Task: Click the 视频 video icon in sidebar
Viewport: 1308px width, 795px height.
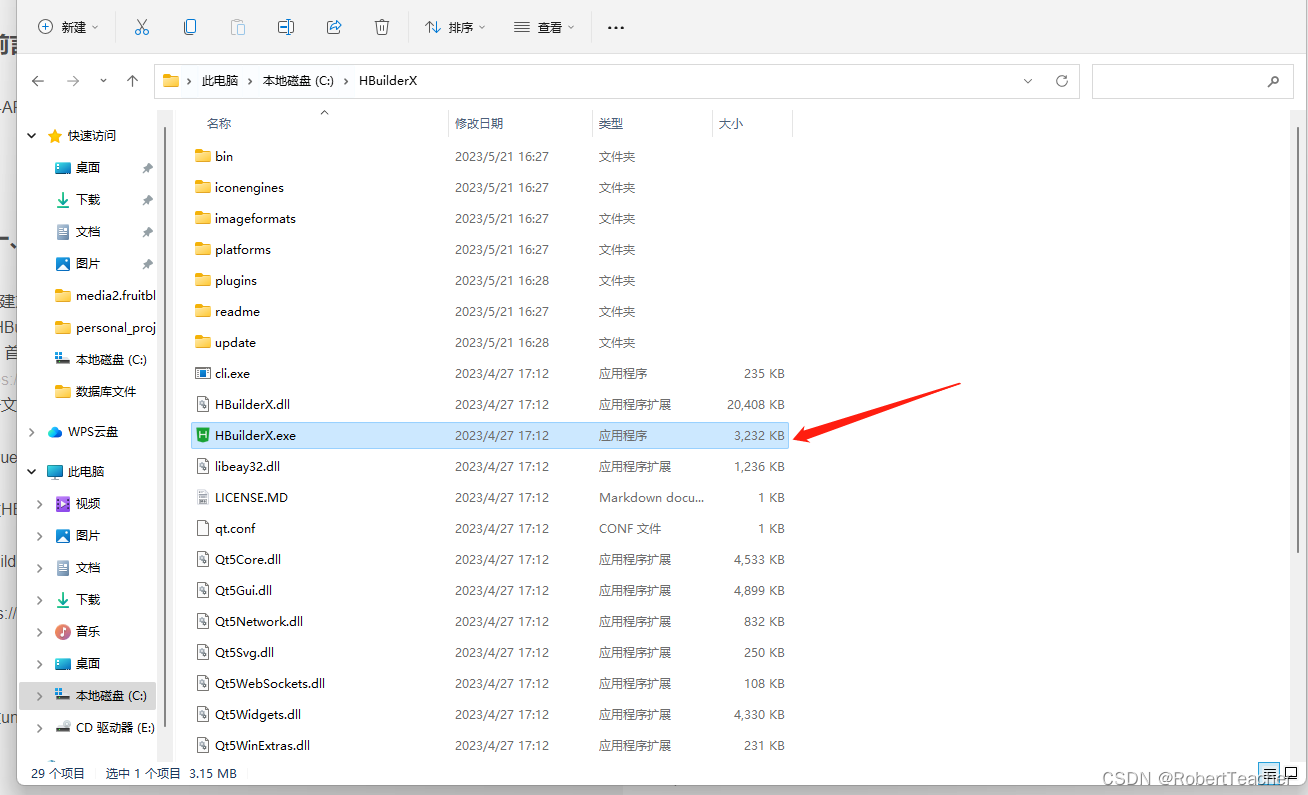Action: [63, 503]
